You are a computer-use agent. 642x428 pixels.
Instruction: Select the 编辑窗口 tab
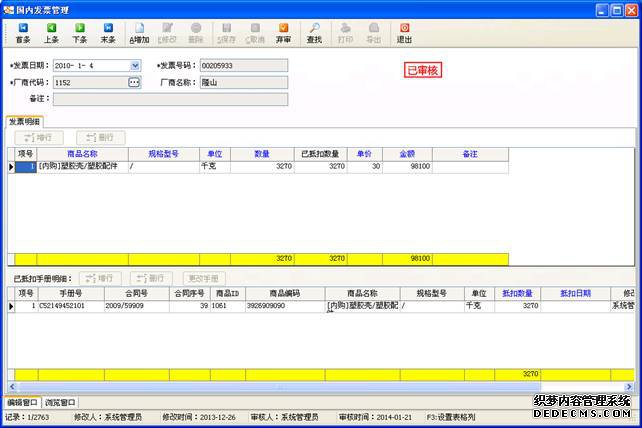click(x=22, y=402)
